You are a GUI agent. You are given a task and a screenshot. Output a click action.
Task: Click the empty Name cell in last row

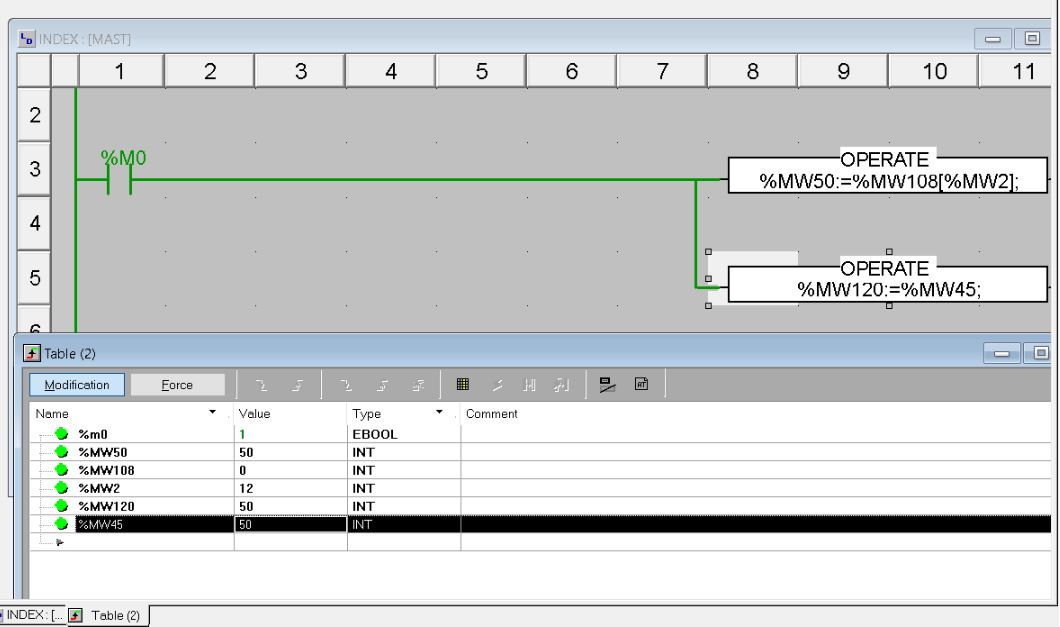pos(154,542)
